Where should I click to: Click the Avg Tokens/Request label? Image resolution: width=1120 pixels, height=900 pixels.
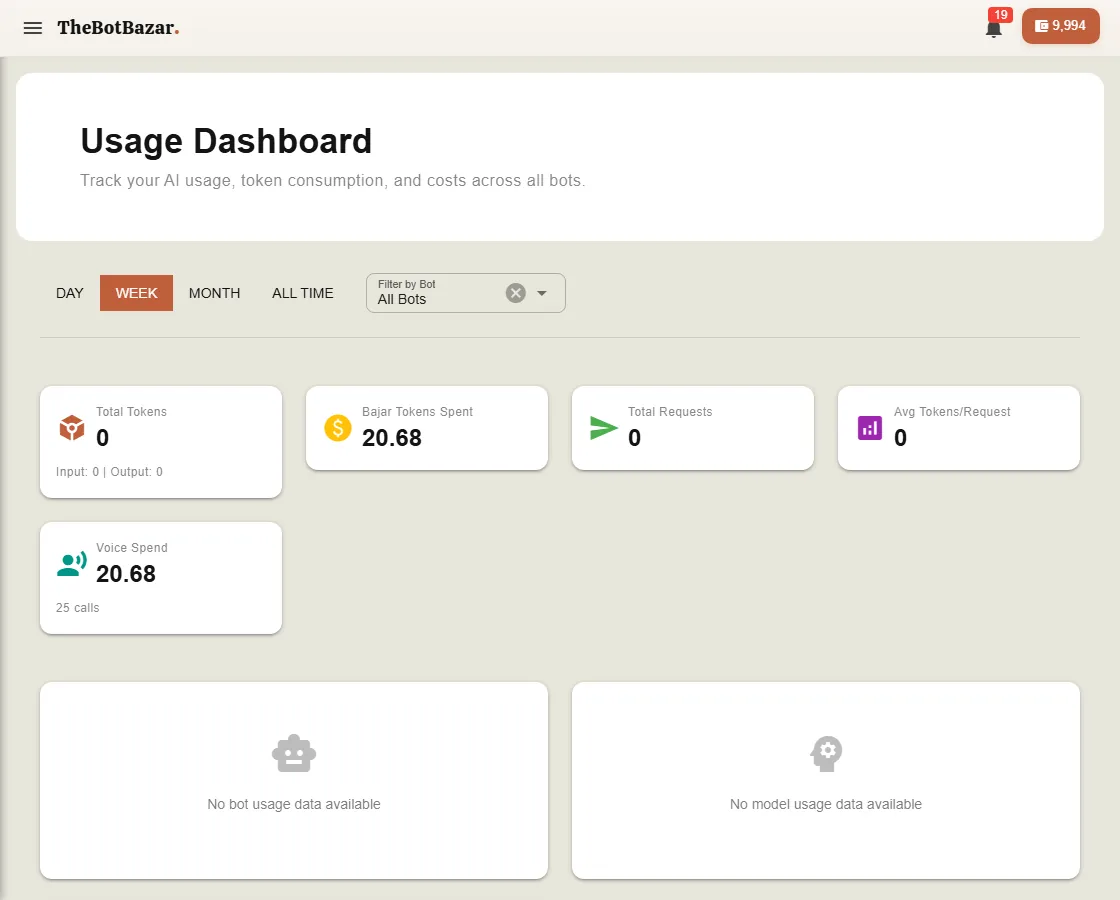(952, 411)
